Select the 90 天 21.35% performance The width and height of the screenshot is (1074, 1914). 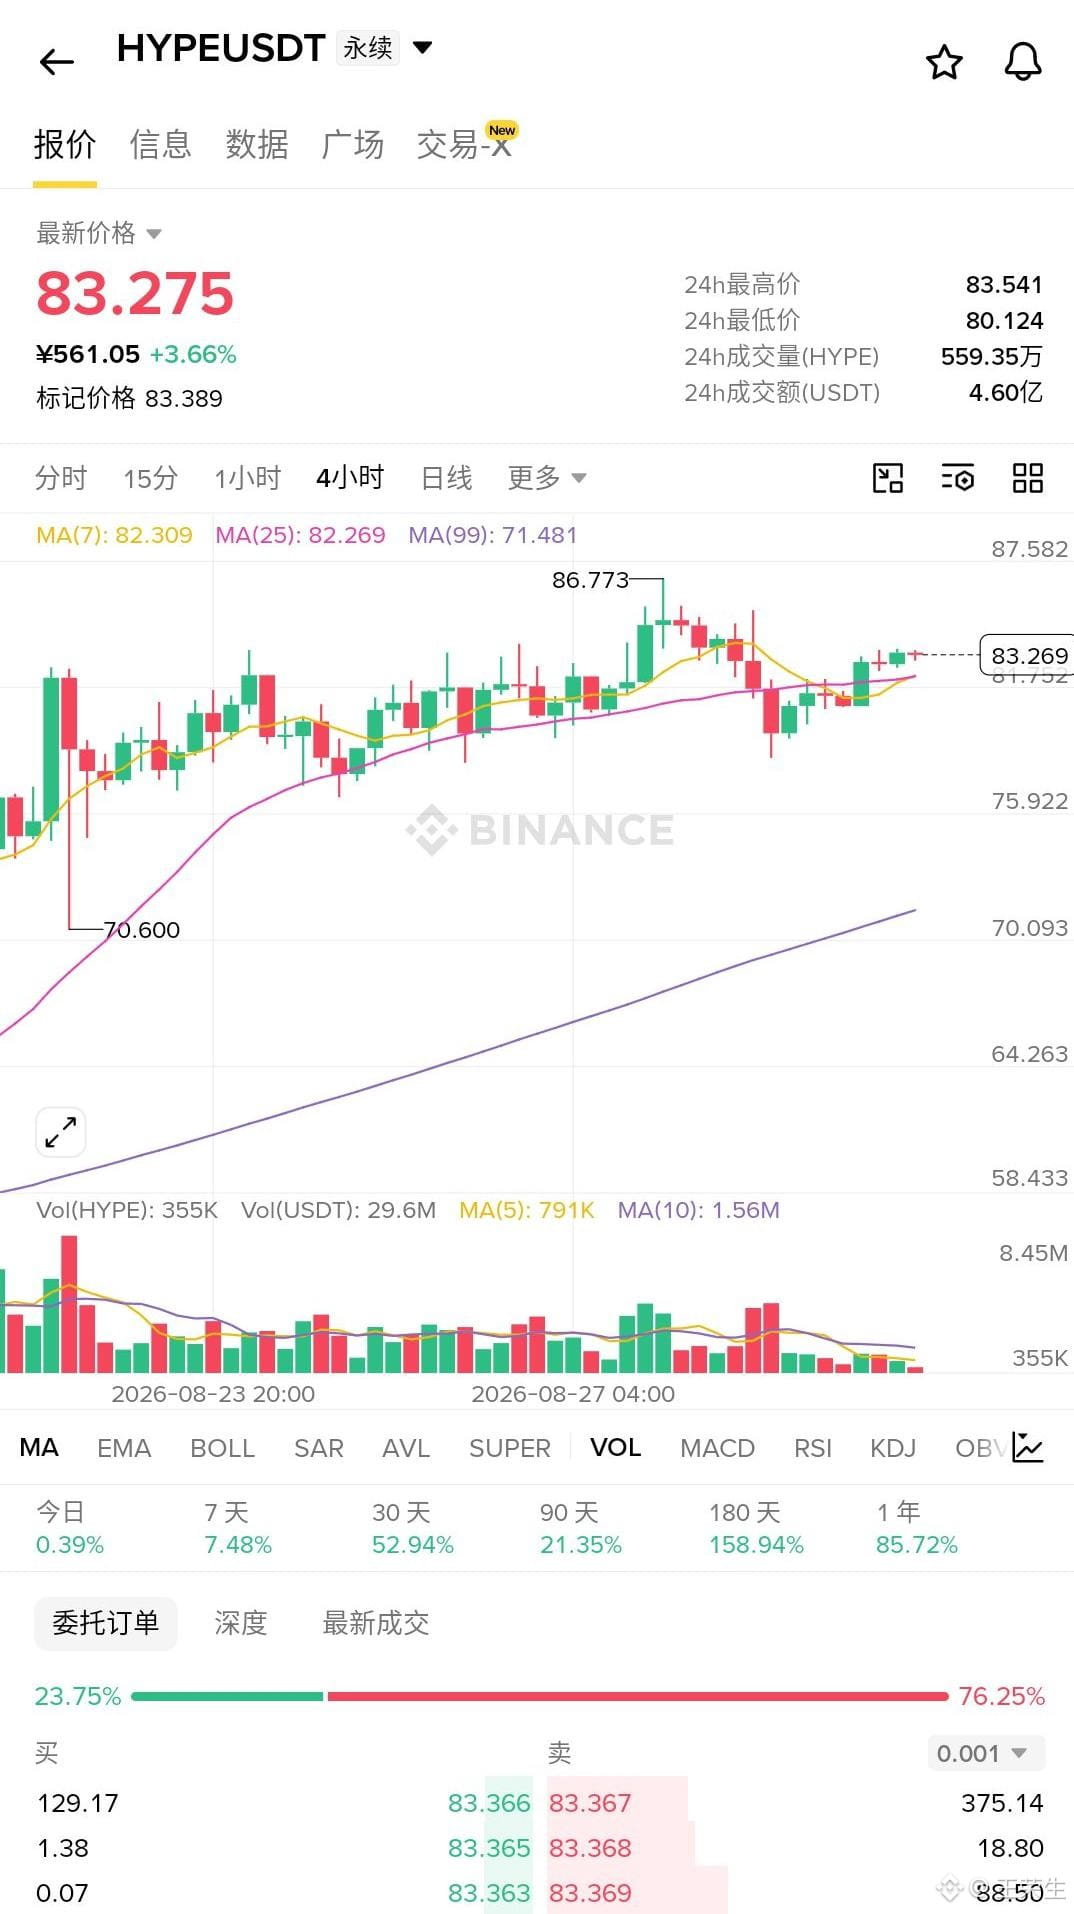coord(581,1528)
